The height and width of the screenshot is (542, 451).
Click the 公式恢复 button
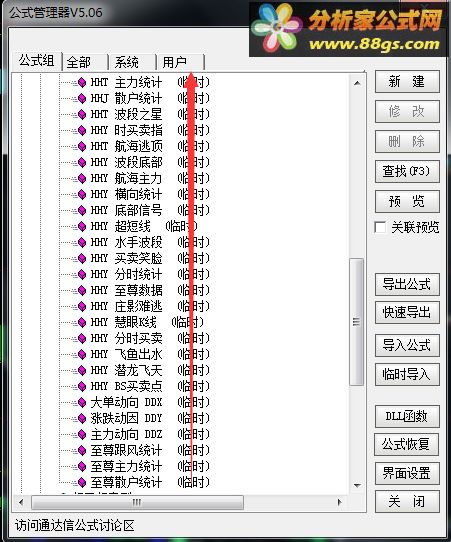pos(406,445)
